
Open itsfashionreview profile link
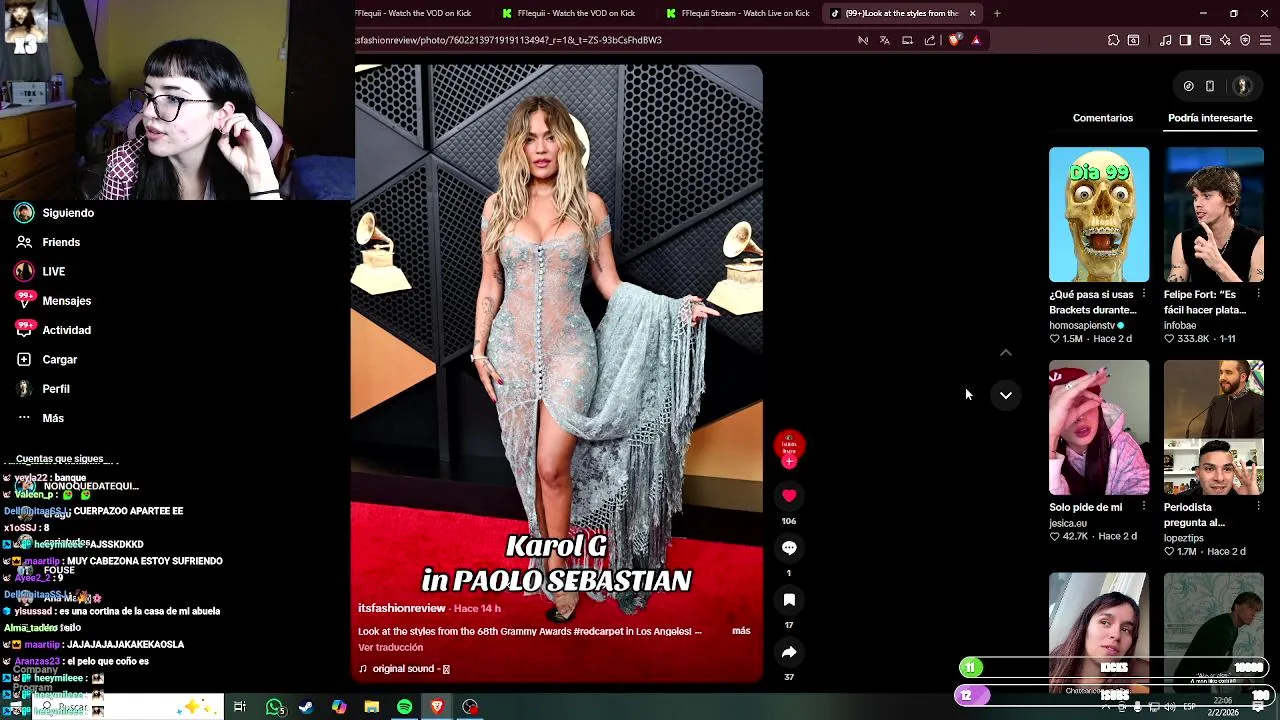[x=402, y=608]
